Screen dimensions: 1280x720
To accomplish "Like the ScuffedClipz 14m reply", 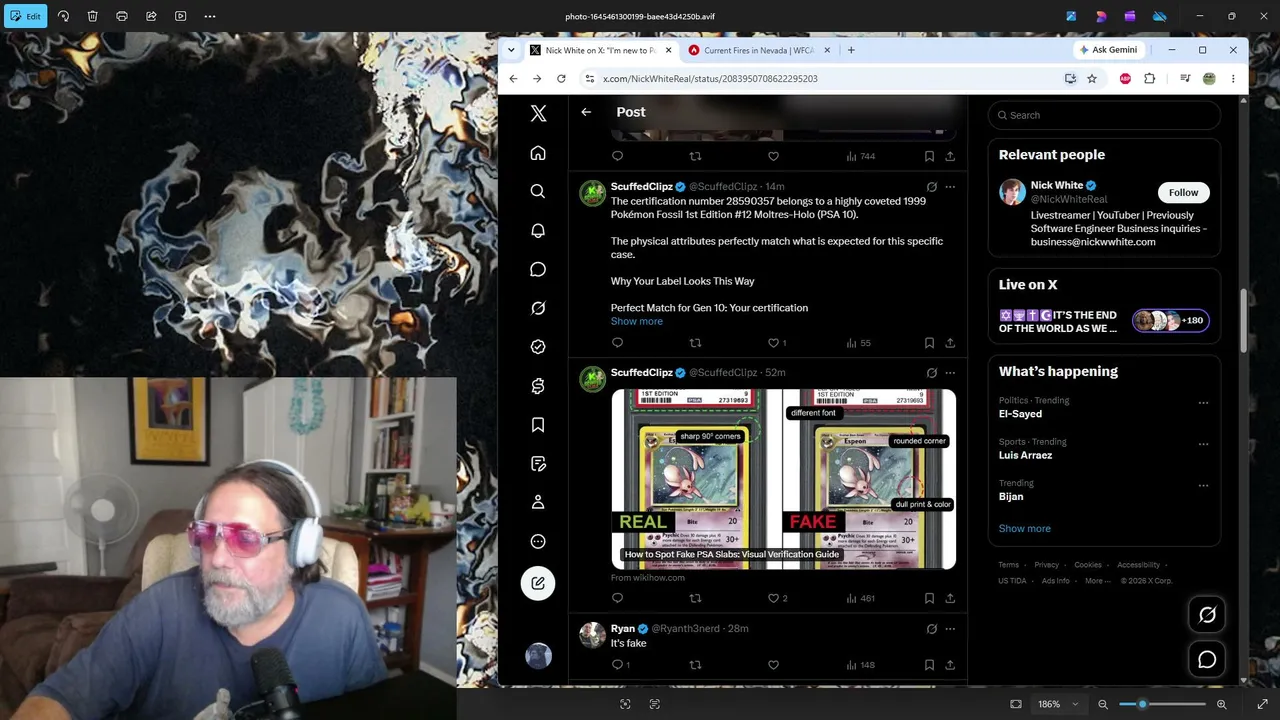I will coord(773,343).
